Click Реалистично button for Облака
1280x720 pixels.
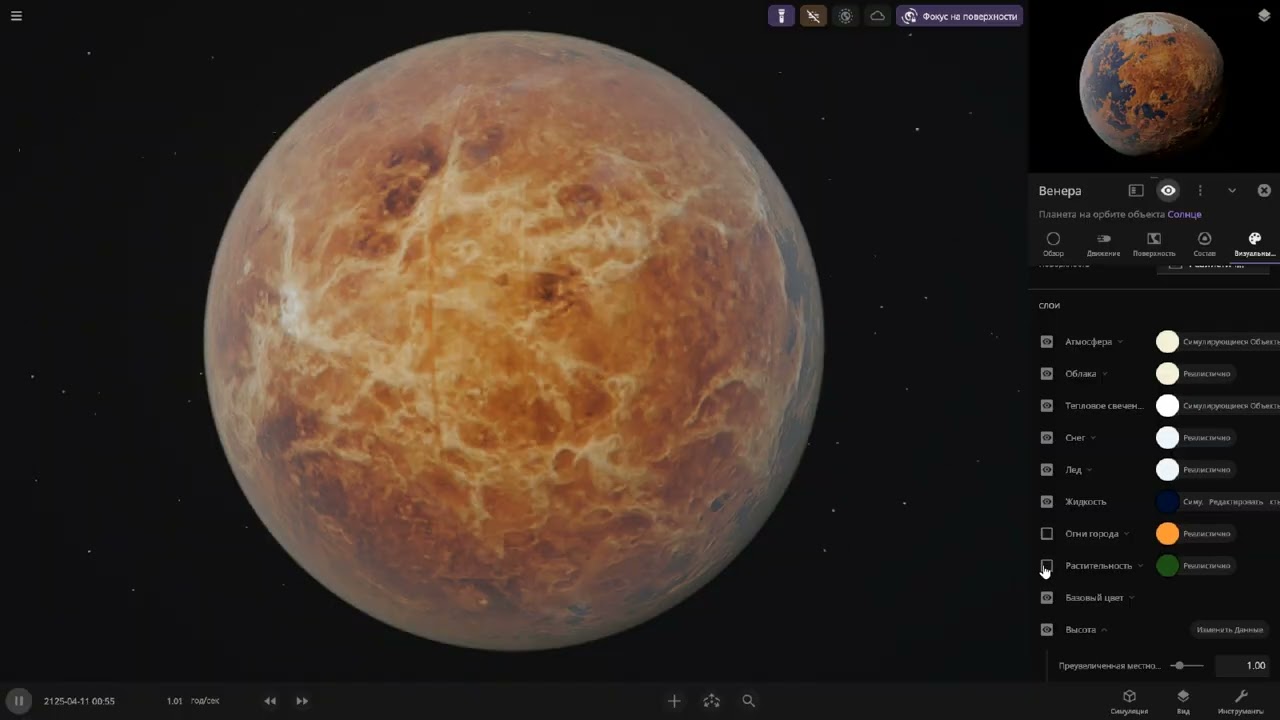[1207, 374]
